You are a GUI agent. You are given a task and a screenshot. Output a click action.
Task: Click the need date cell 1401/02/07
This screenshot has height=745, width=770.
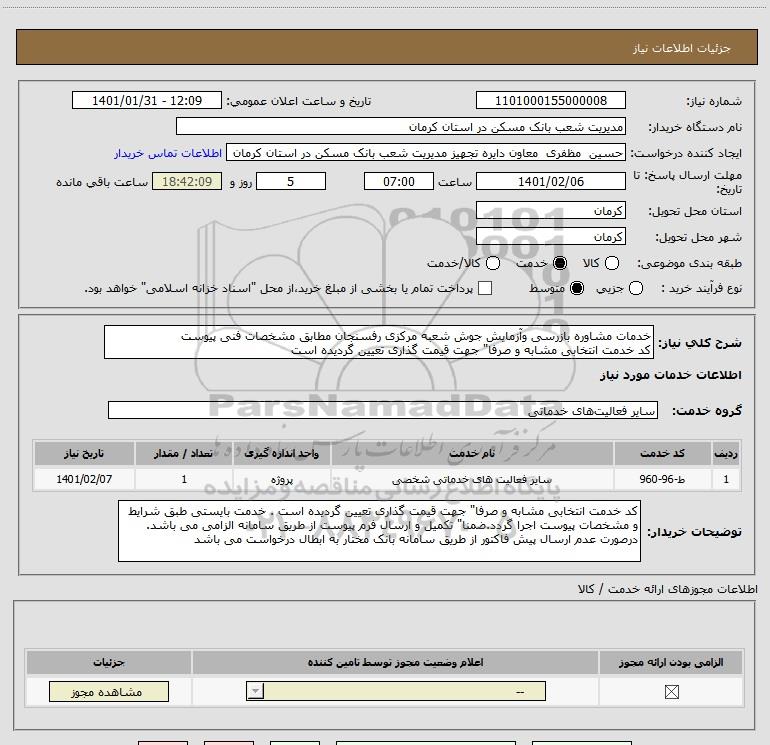coord(84,479)
